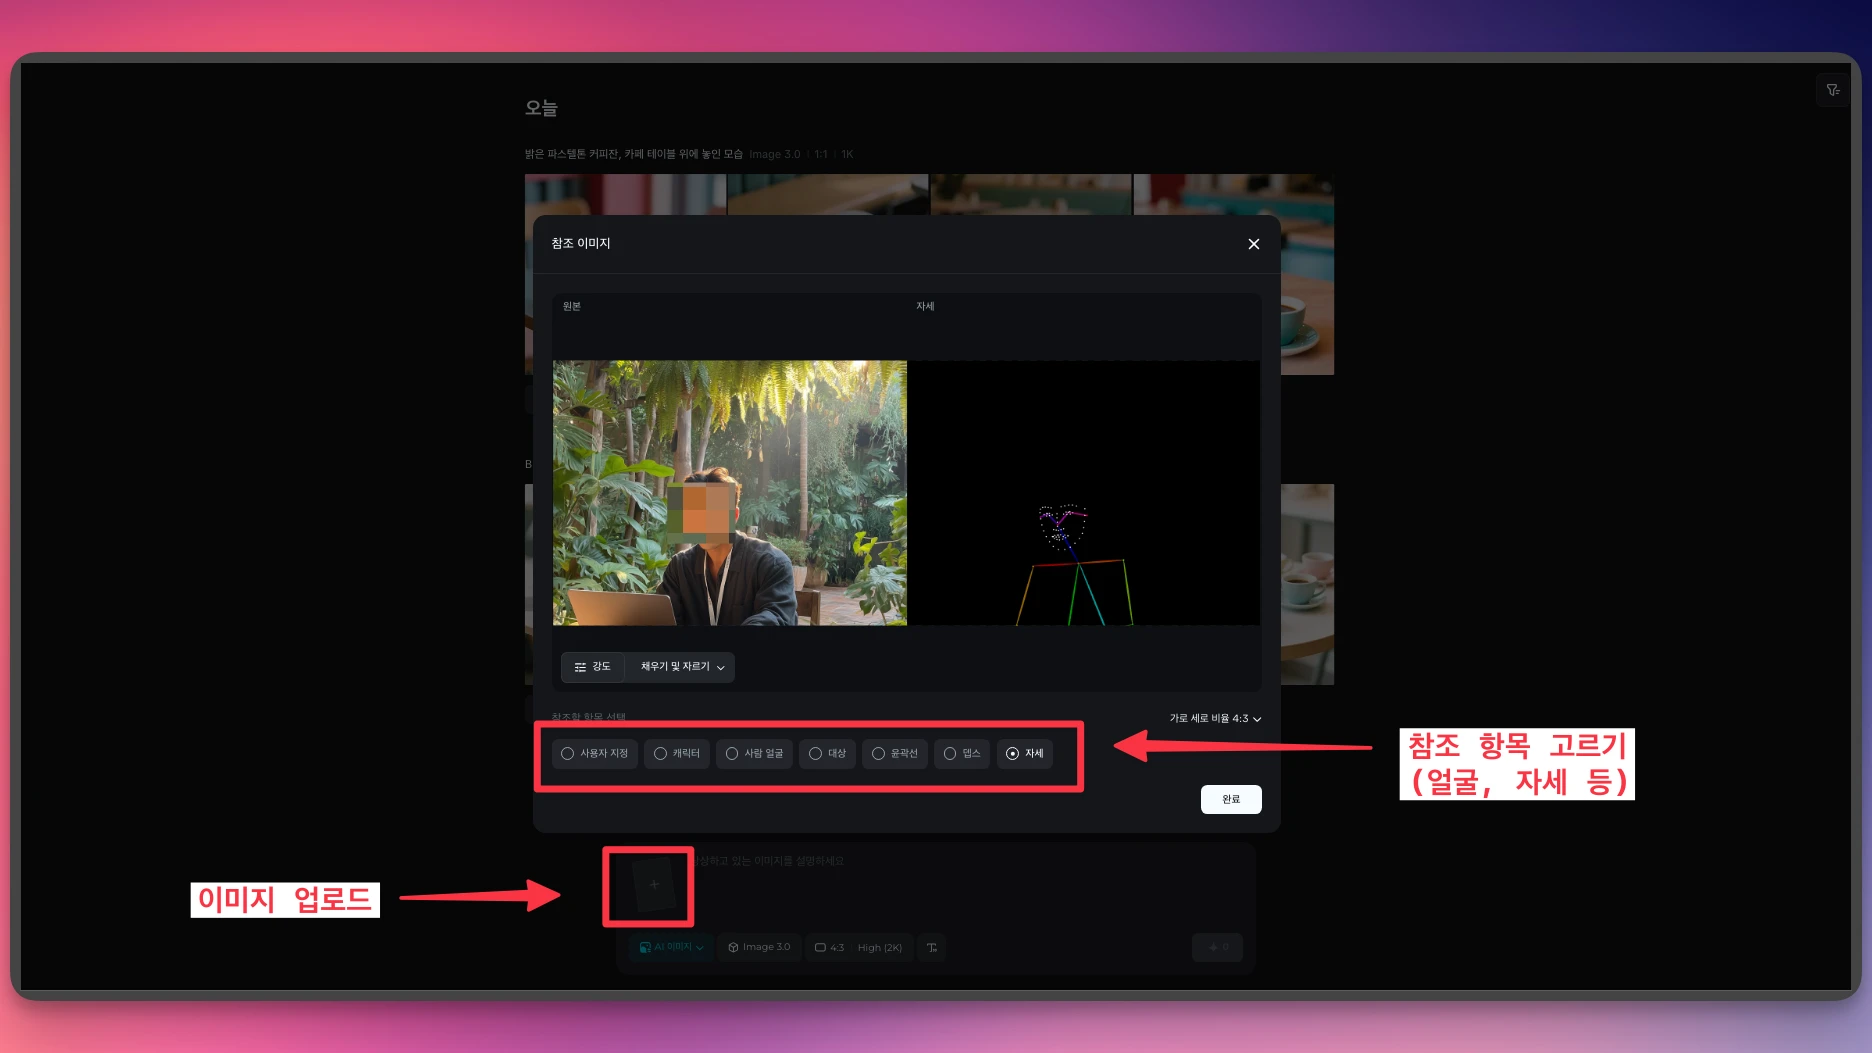Click the original jungle photo preview
1872x1053 pixels.
click(x=730, y=493)
